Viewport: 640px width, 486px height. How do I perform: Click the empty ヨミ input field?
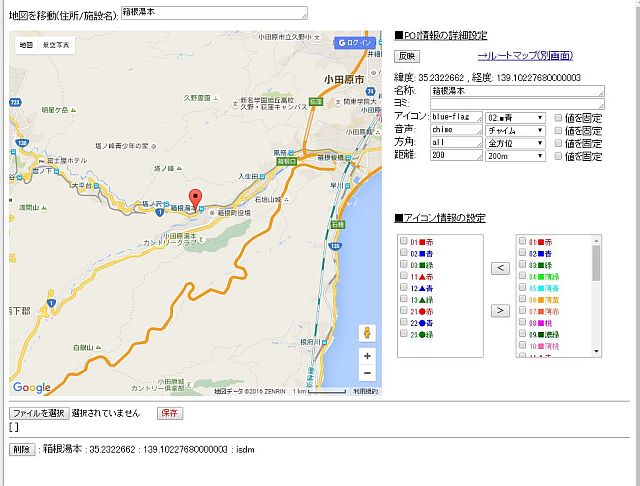tap(517, 104)
